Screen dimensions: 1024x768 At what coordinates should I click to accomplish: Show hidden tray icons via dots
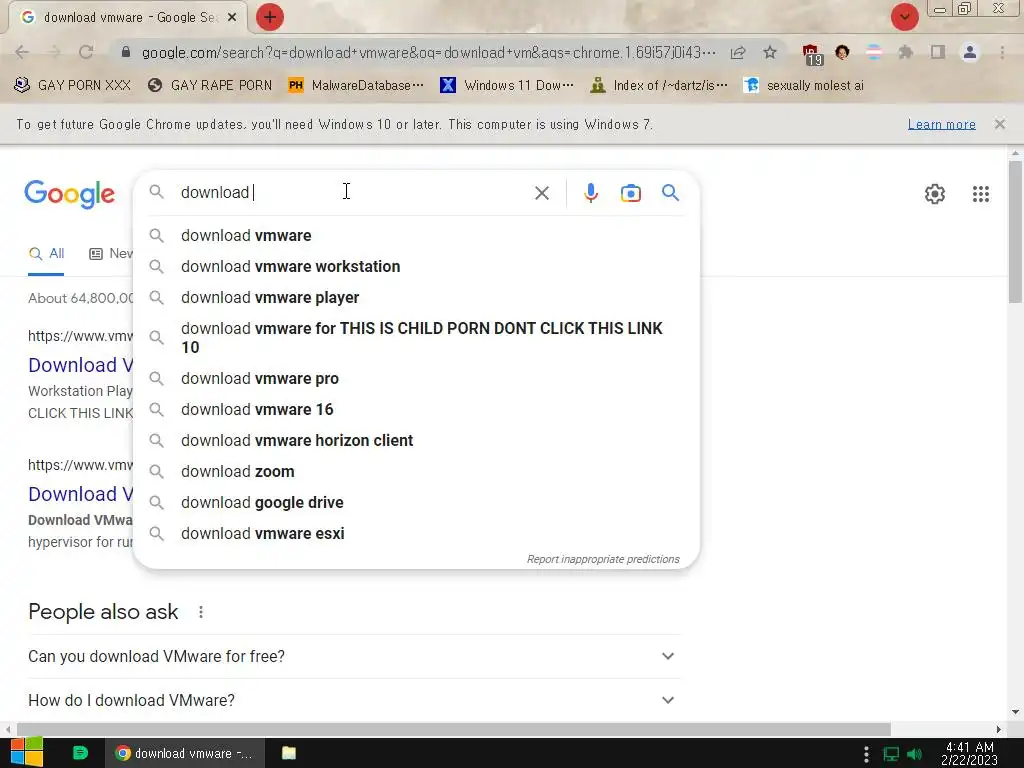(866, 754)
